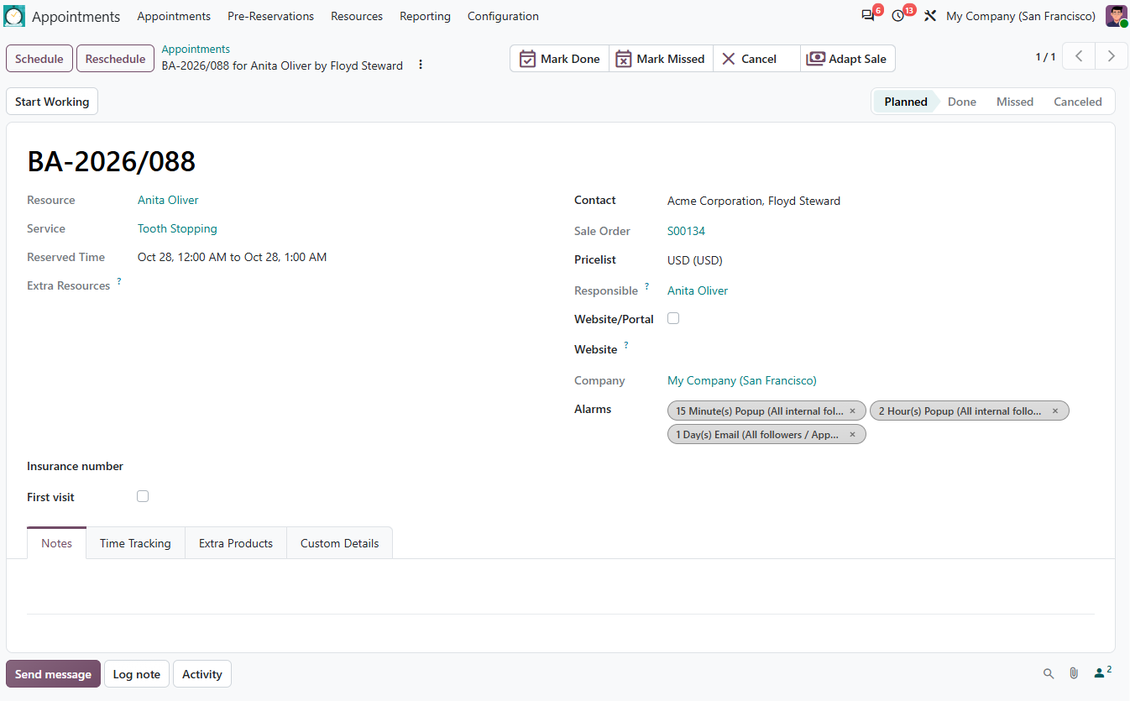Open the user avatar menu
The height and width of the screenshot is (701, 1130).
tap(1116, 16)
